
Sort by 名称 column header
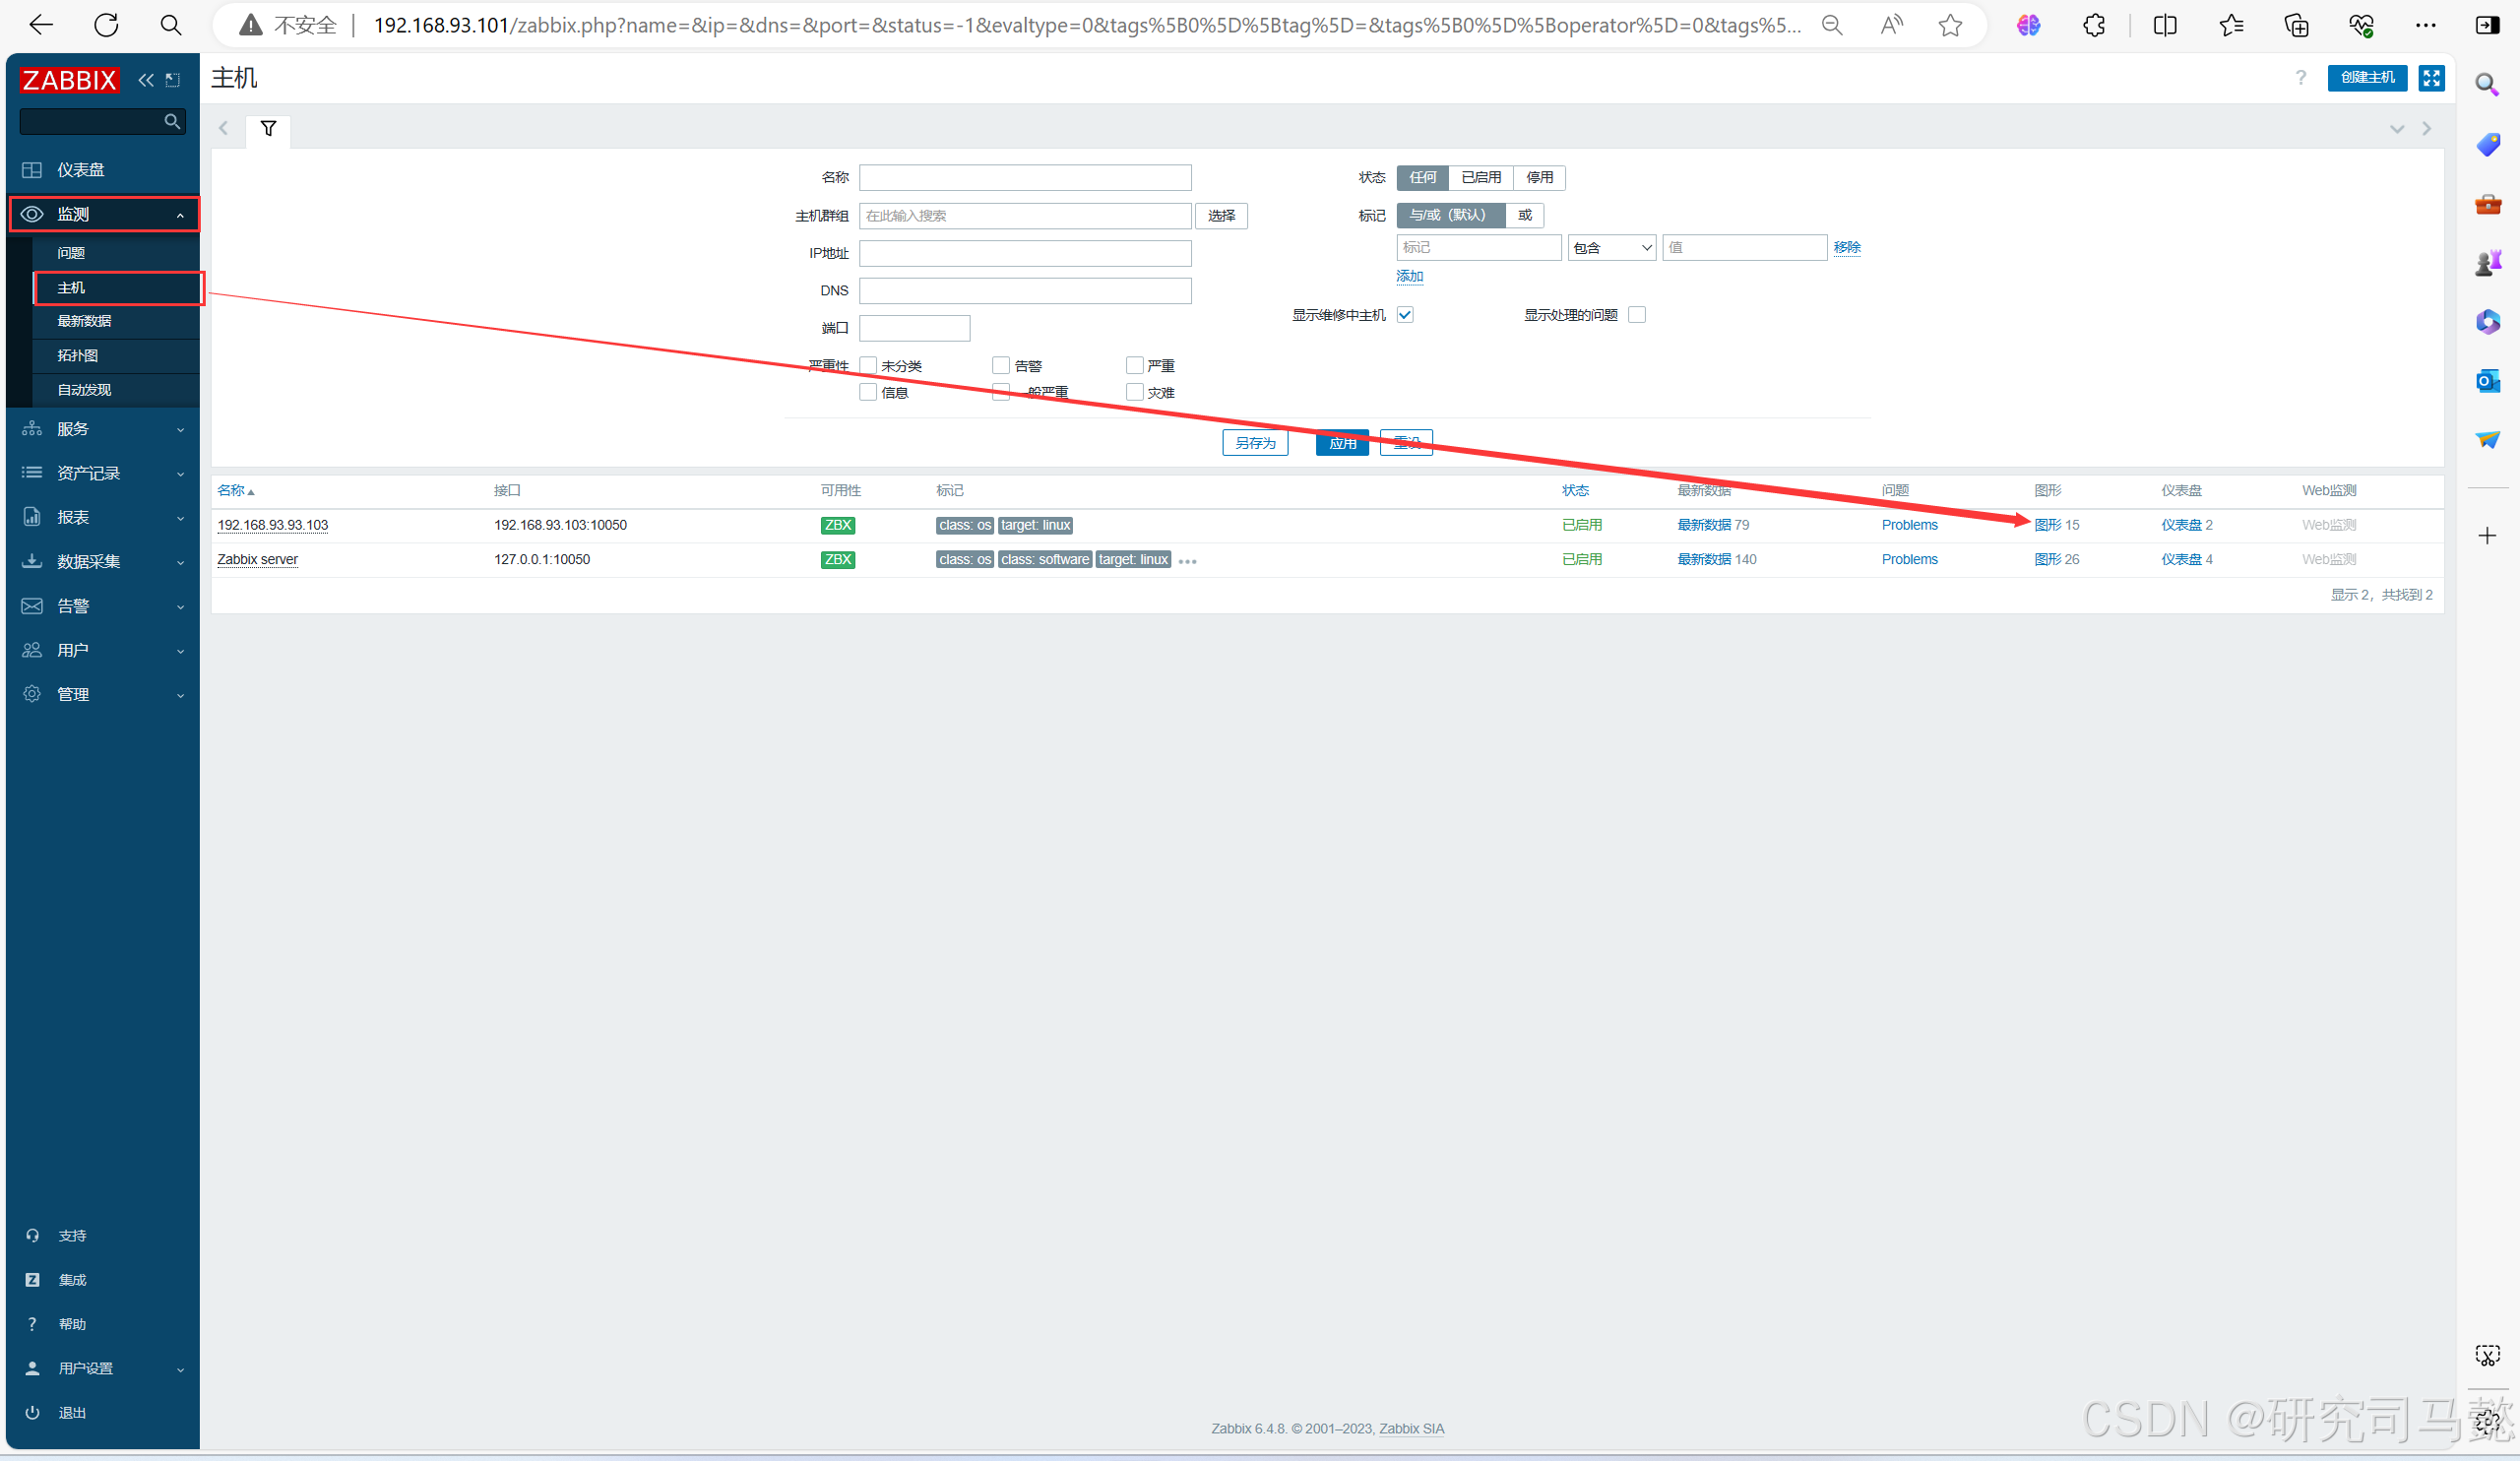236,490
